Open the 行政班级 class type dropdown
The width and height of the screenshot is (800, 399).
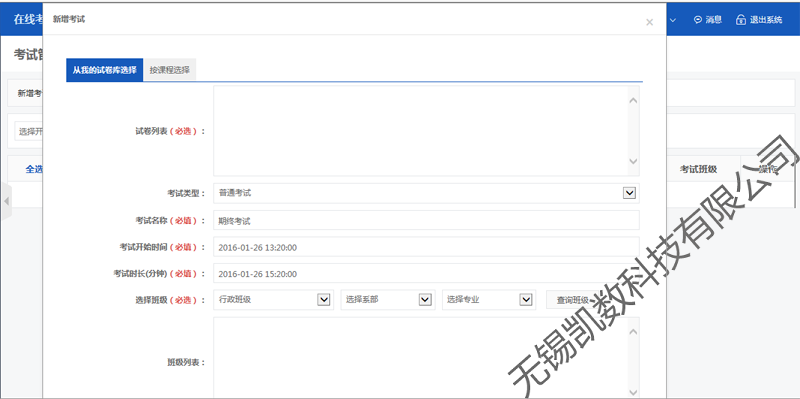273,300
